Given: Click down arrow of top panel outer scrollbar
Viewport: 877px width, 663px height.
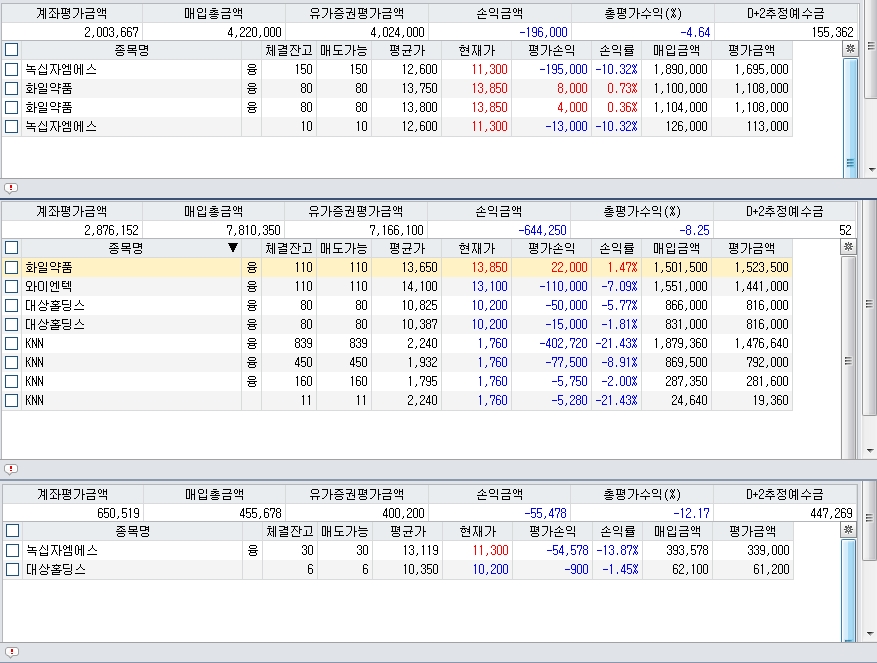Looking at the screenshot, I should point(870,172).
